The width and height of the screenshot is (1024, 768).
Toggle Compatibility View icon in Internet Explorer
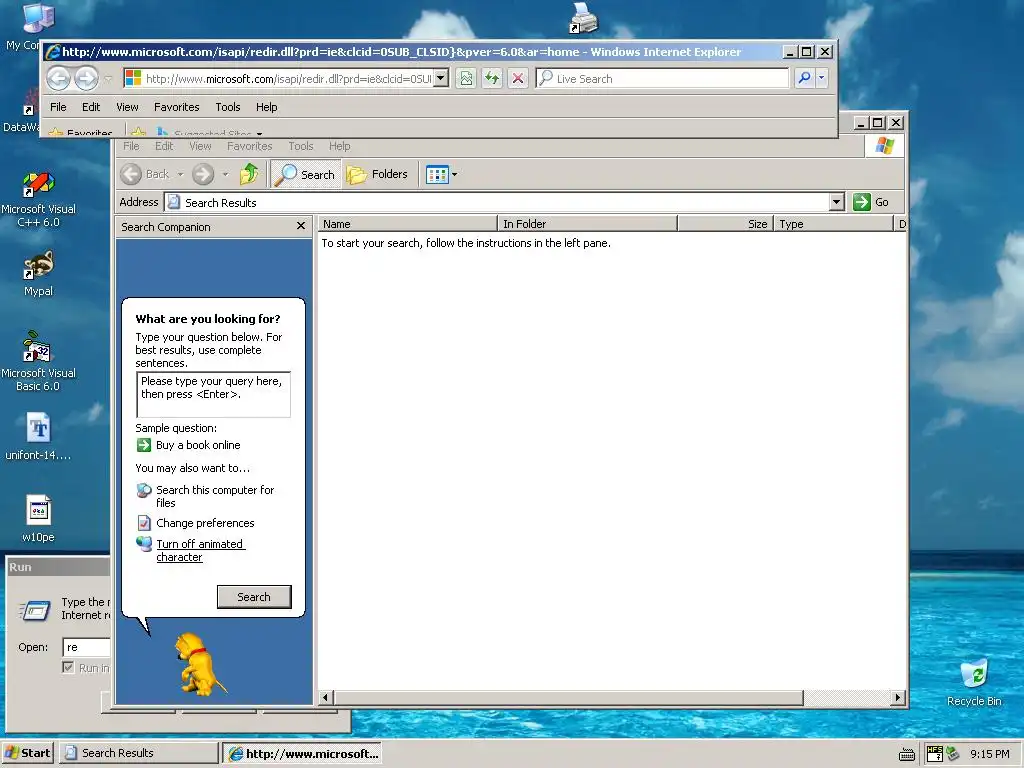(x=466, y=79)
